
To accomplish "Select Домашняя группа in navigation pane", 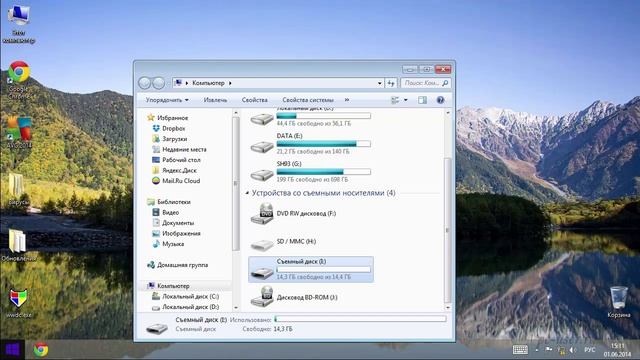I will (178, 265).
